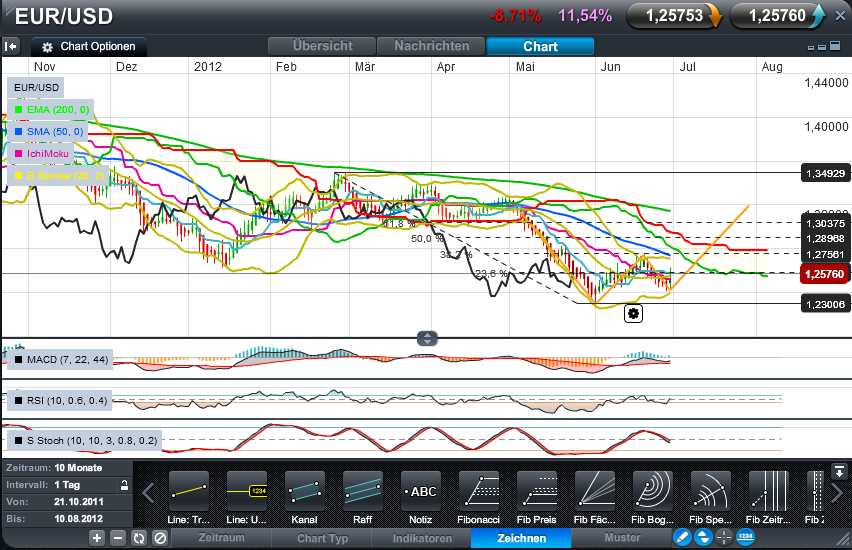The image size is (852, 550).
Task: Toggle the crosshair cursor icon
Action: 724,538
